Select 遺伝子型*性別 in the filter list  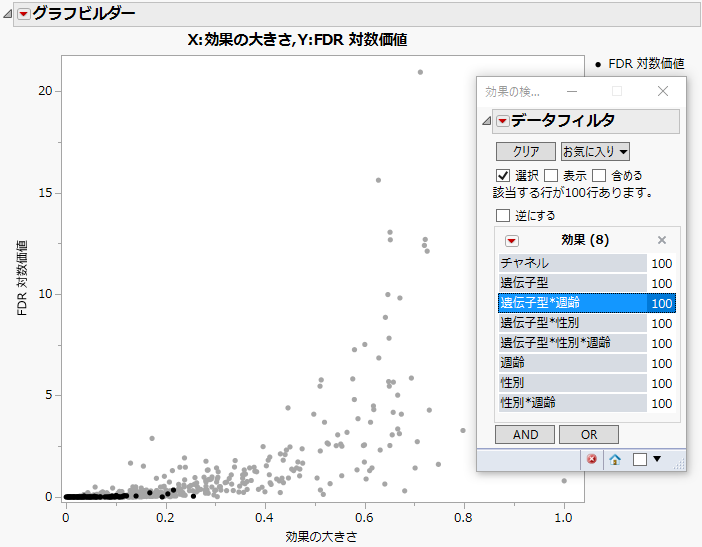pos(573,323)
